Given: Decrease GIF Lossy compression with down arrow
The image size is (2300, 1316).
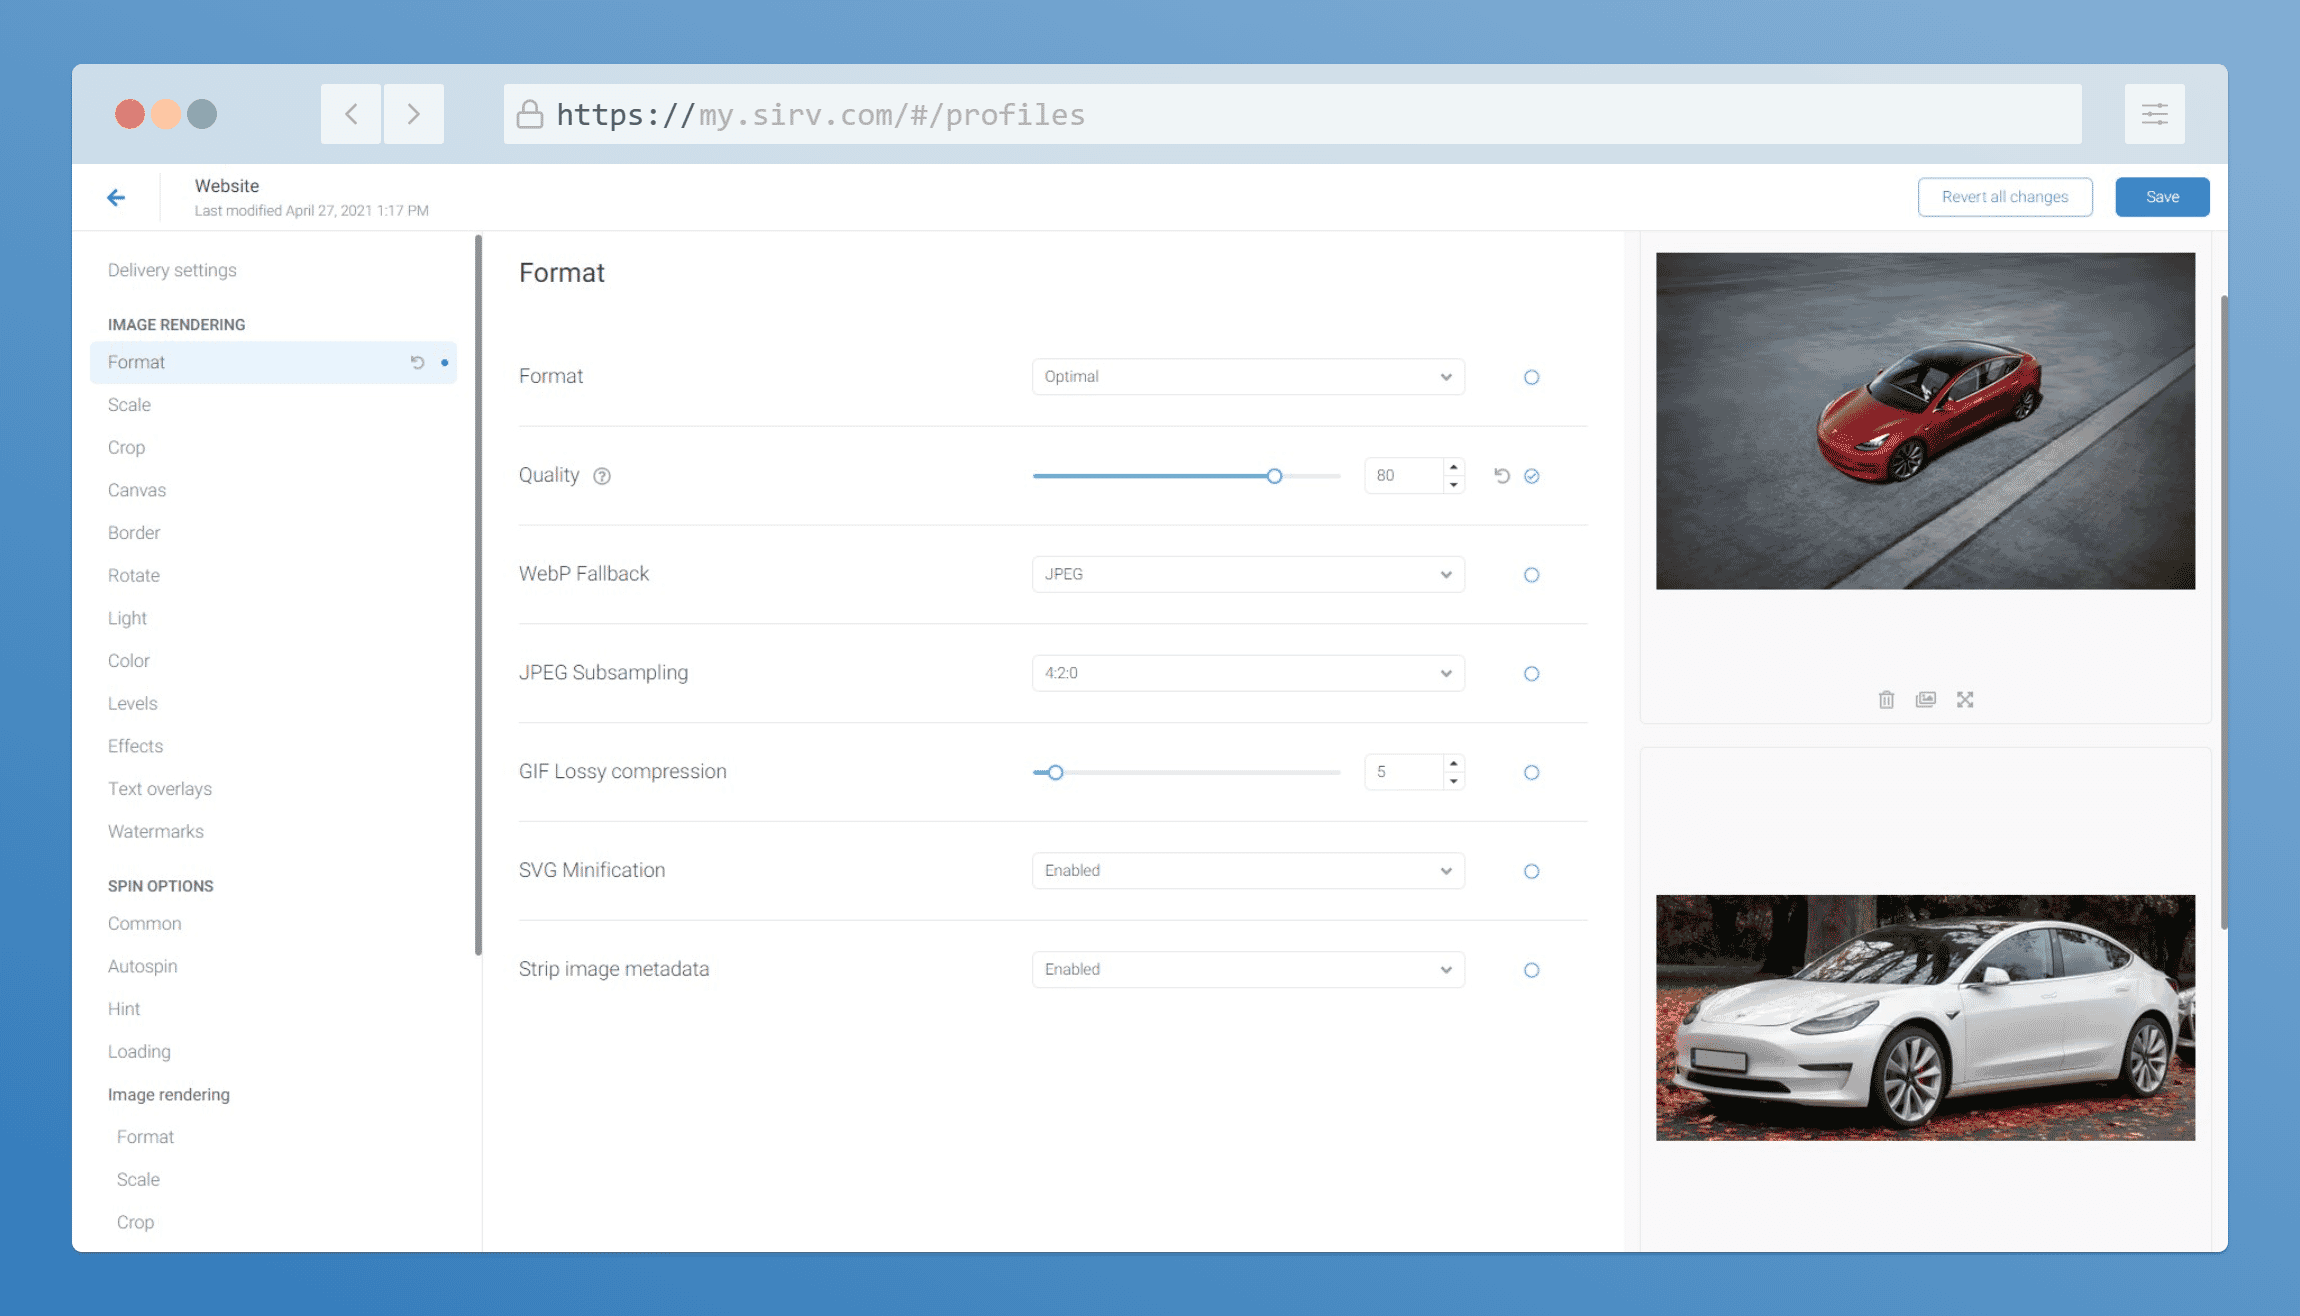Looking at the screenshot, I should tap(1454, 781).
